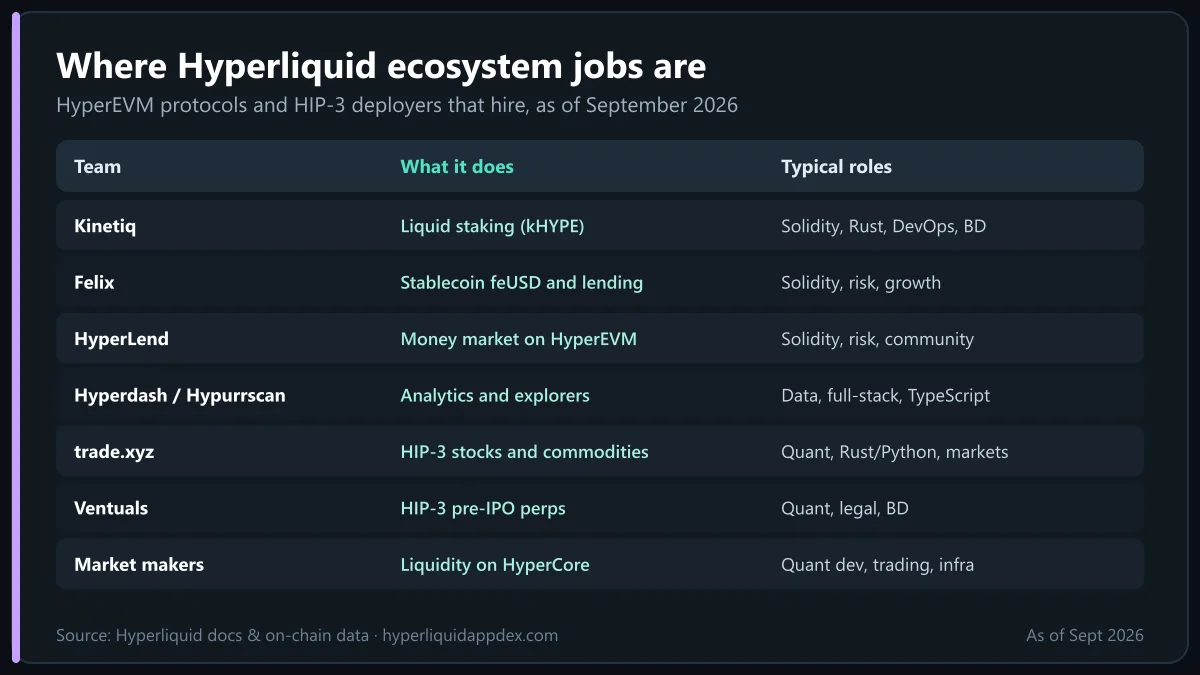
Task: Select the 'What it does' column header
Action: tap(457, 167)
